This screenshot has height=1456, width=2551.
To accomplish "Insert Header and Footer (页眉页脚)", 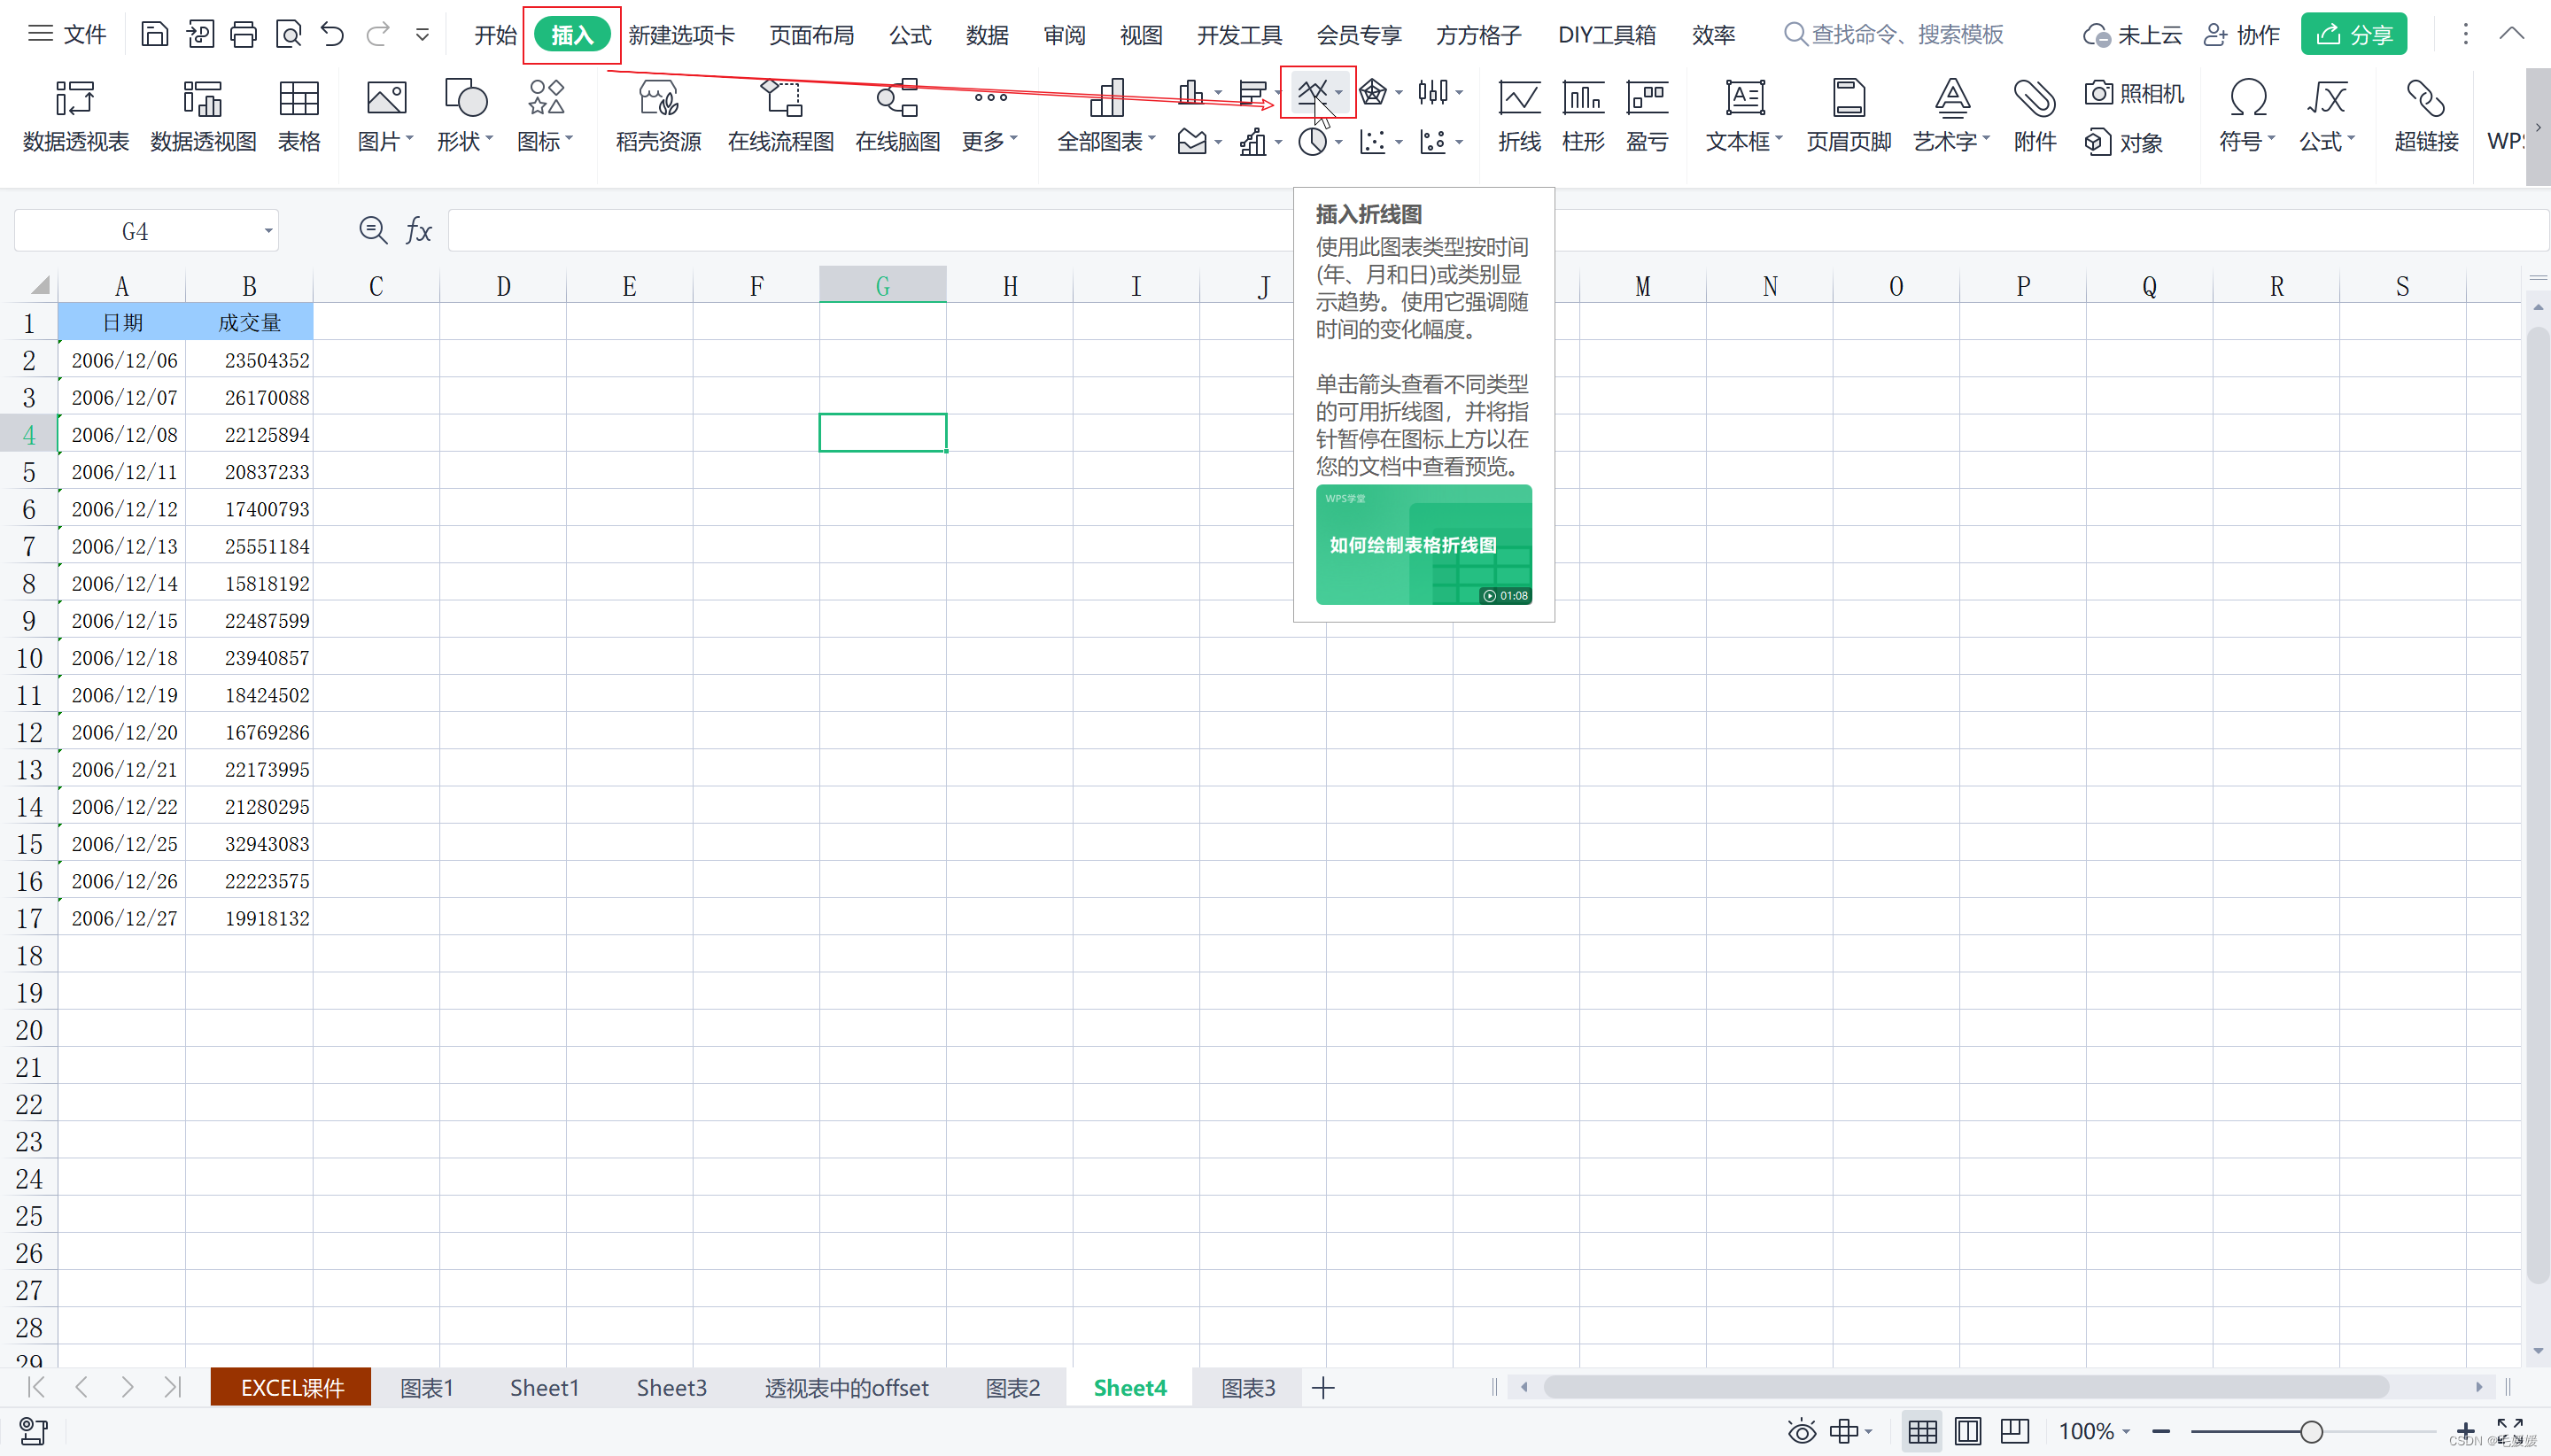I will tap(1848, 116).
